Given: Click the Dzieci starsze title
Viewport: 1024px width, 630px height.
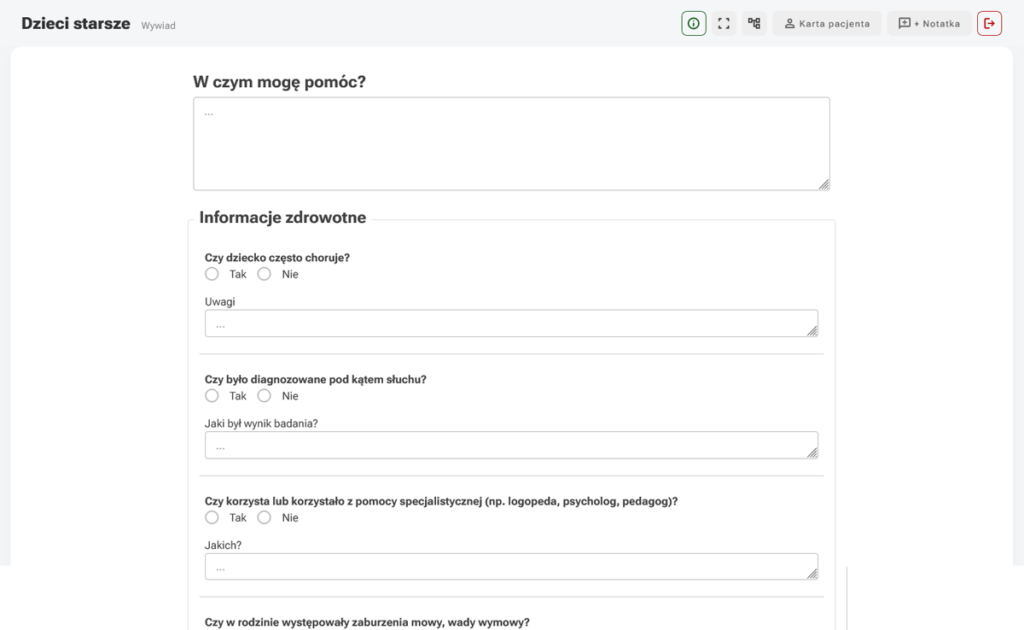Looking at the screenshot, I should click(76, 24).
